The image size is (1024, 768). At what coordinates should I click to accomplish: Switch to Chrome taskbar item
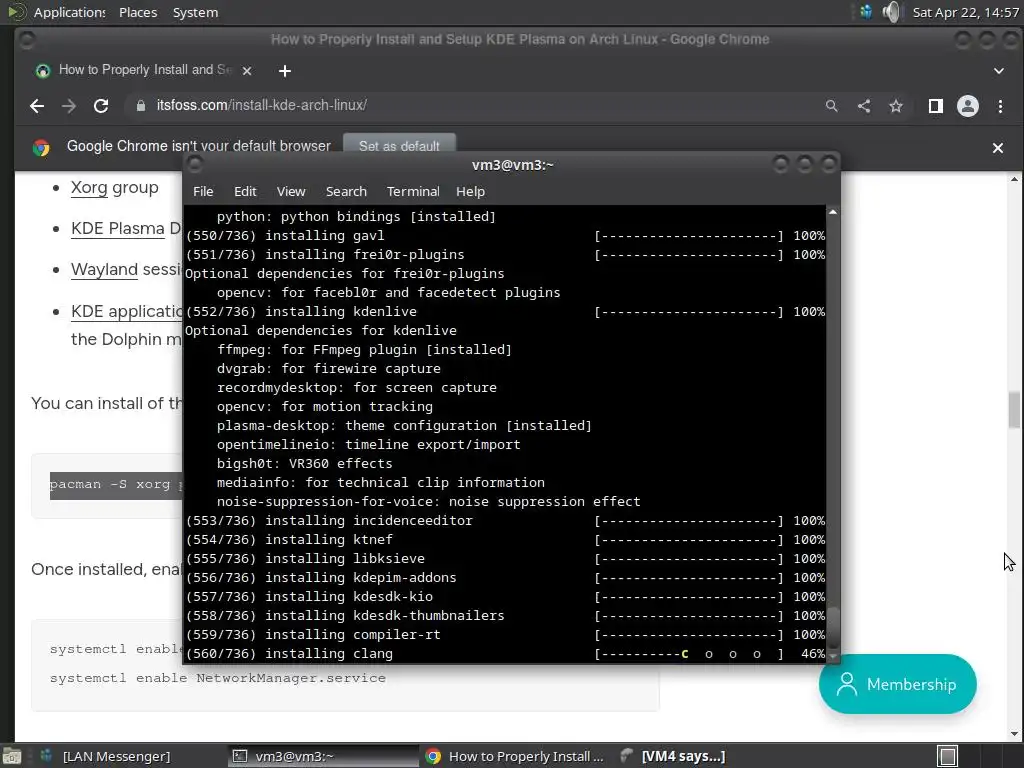coord(514,756)
